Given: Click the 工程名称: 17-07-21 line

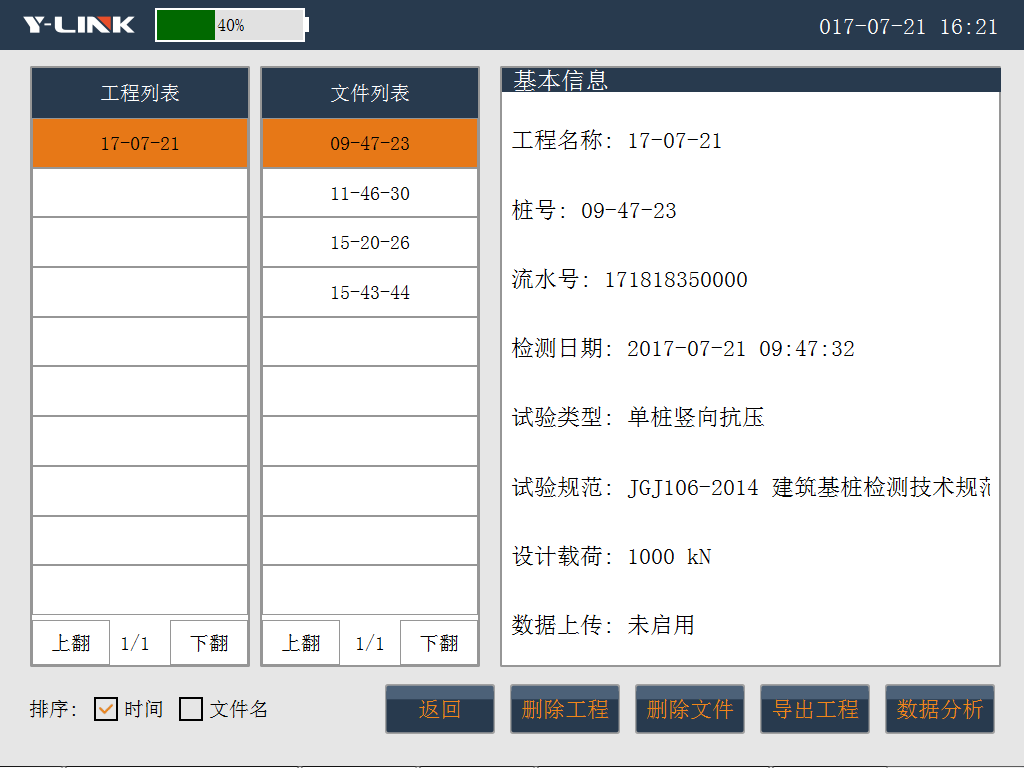Looking at the screenshot, I should [616, 140].
